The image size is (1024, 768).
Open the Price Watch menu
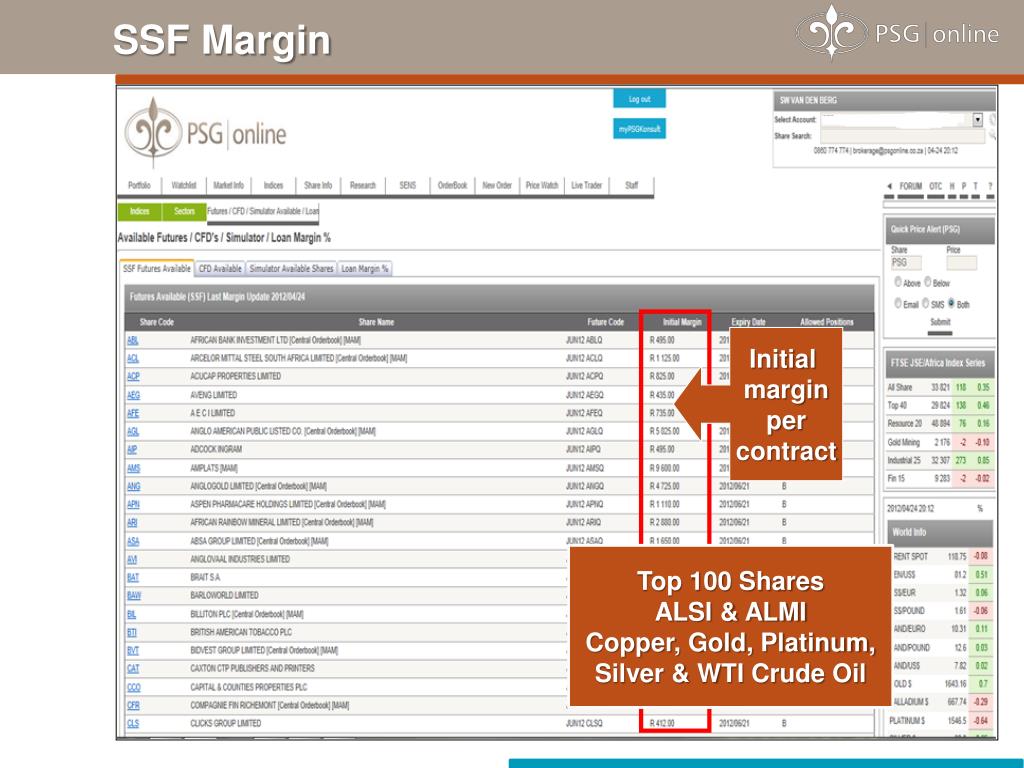point(542,185)
